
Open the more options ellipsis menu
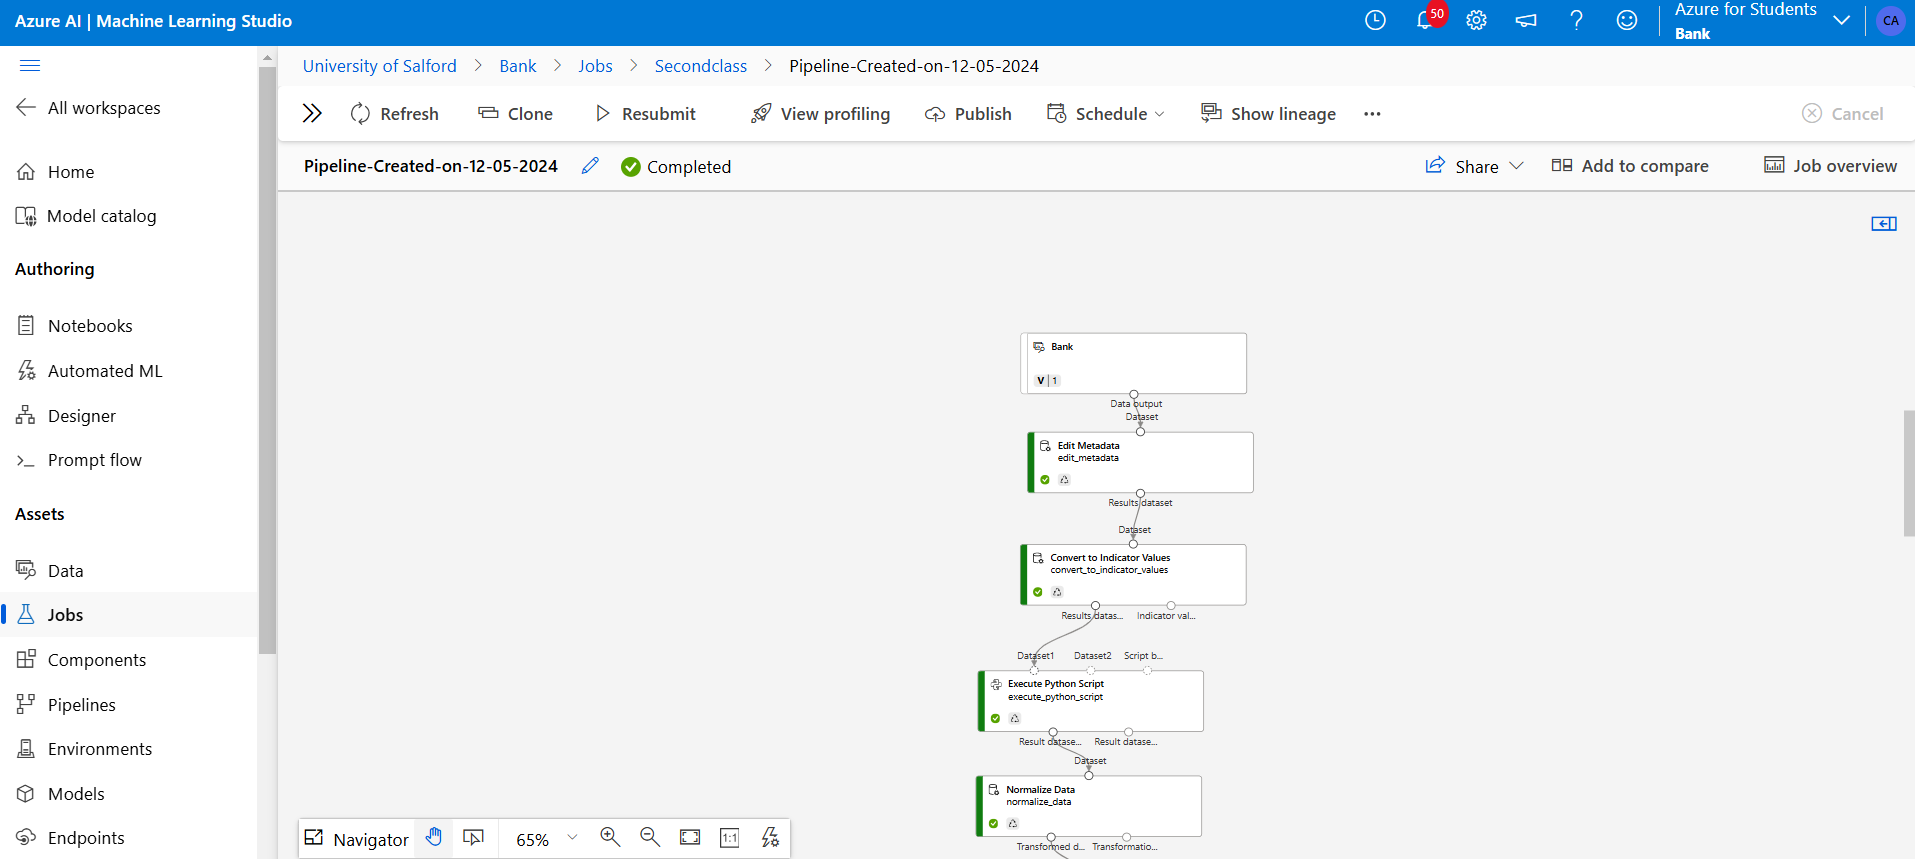point(1372,114)
